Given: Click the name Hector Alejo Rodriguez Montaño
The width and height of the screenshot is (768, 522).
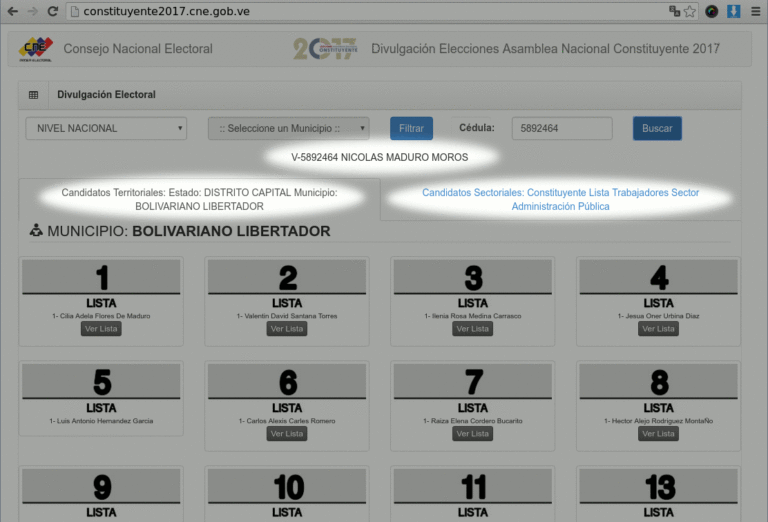Looking at the screenshot, I should (x=662, y=421).
